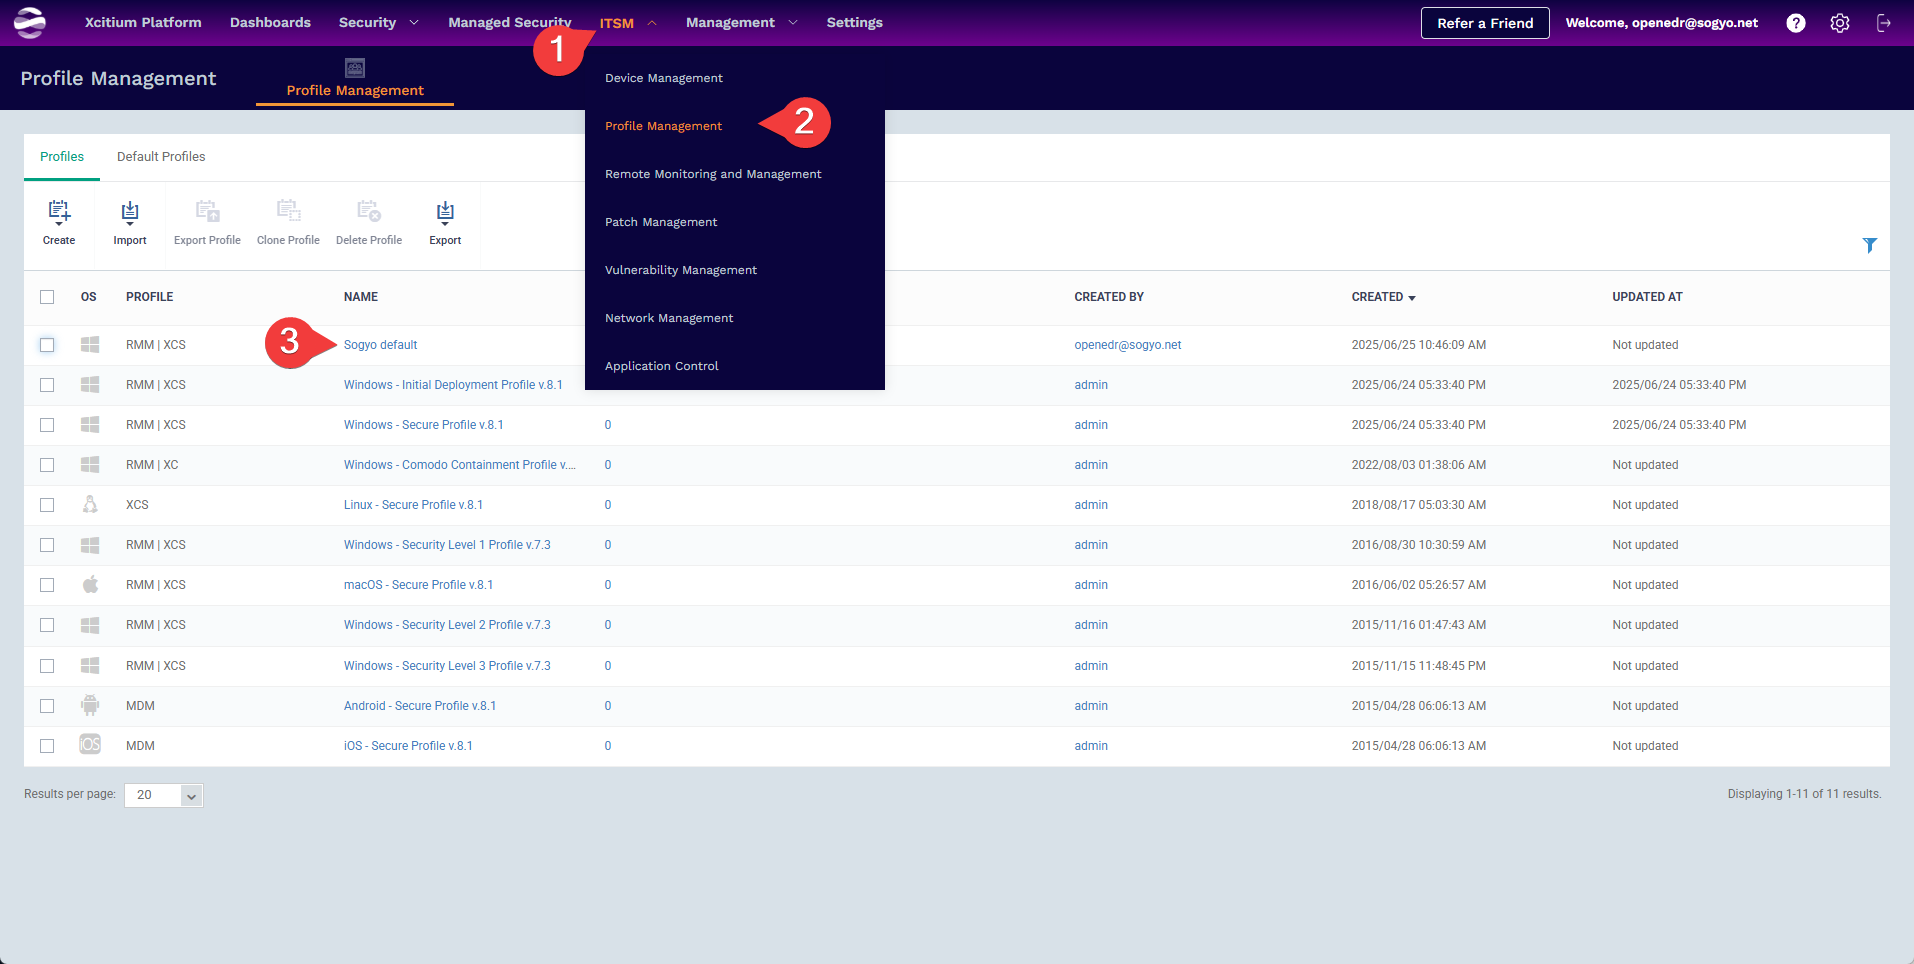The image size is (1914, 964).
Task: Click the NAME column header
Action: coord(361,297)
